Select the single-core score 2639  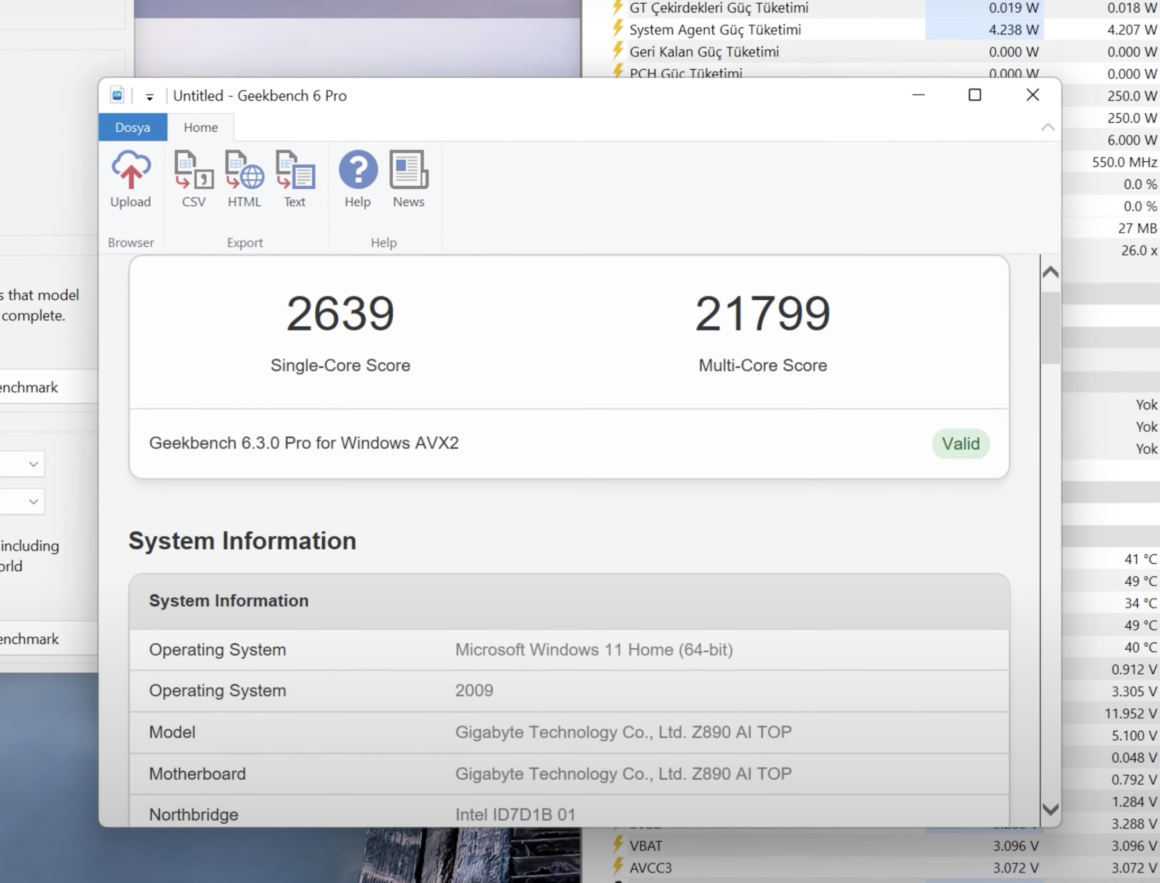tap(340, 314)
